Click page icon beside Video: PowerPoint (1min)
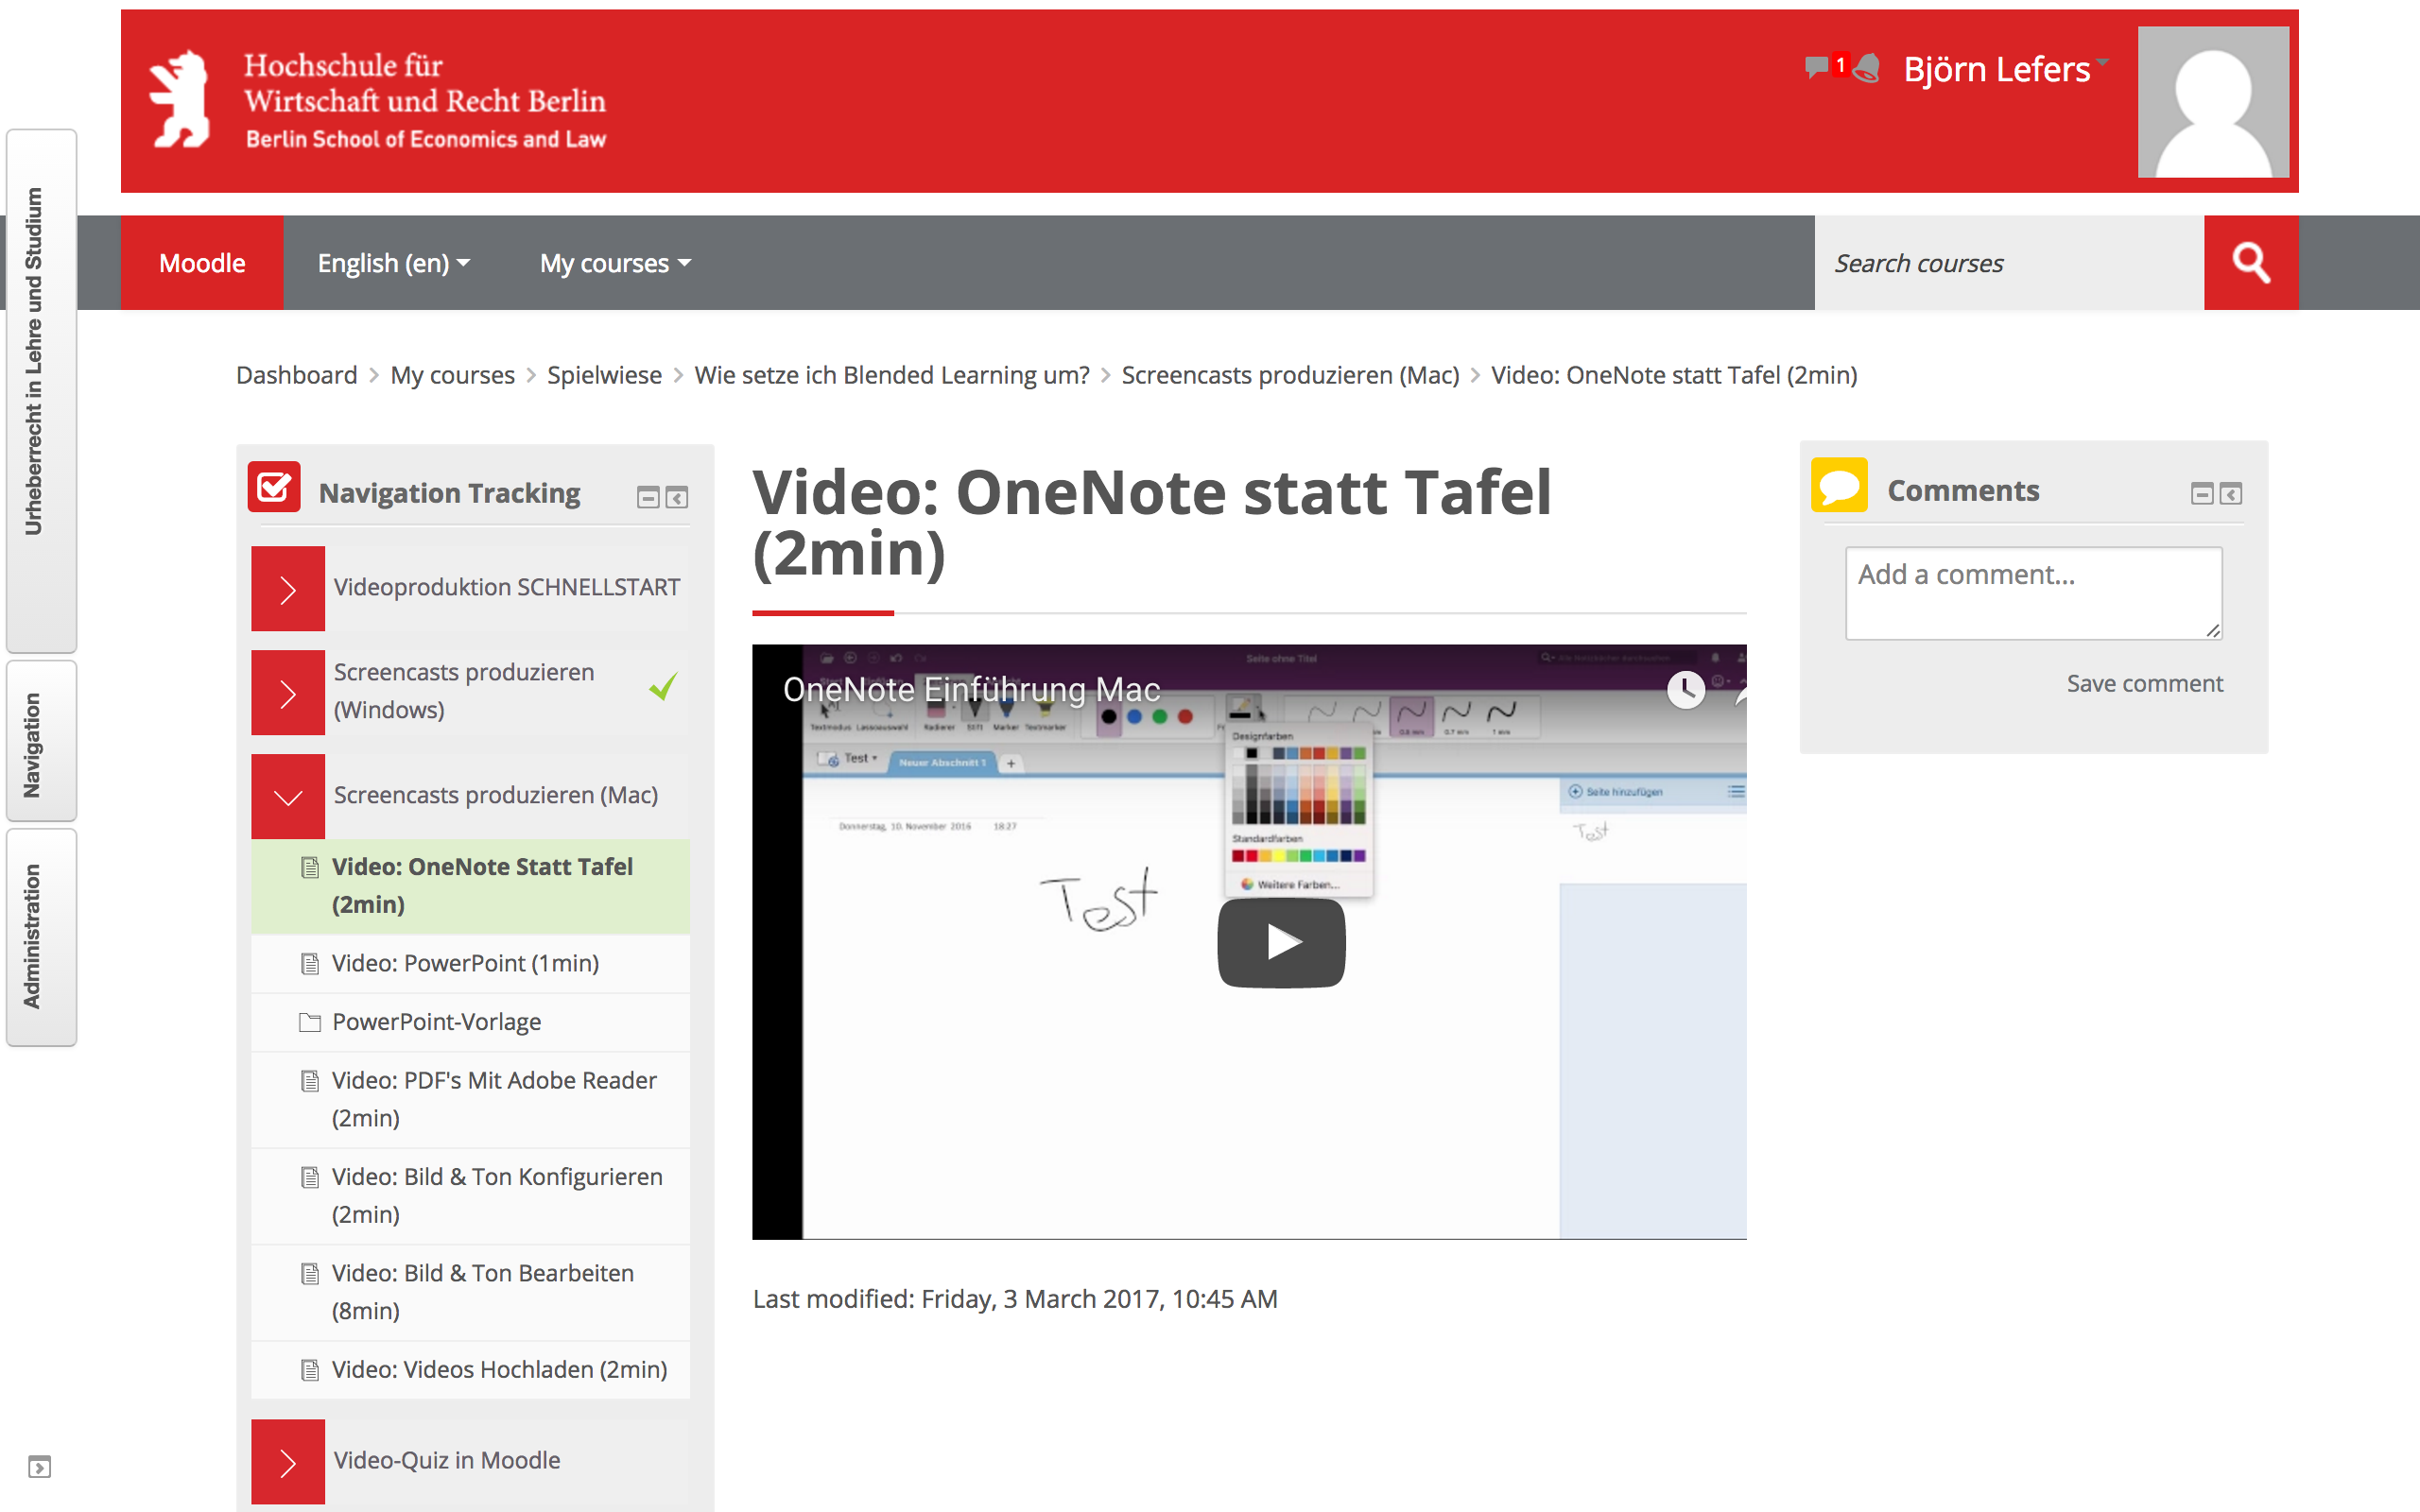This screenshot has height=1512, width=2420. [310, 964]
